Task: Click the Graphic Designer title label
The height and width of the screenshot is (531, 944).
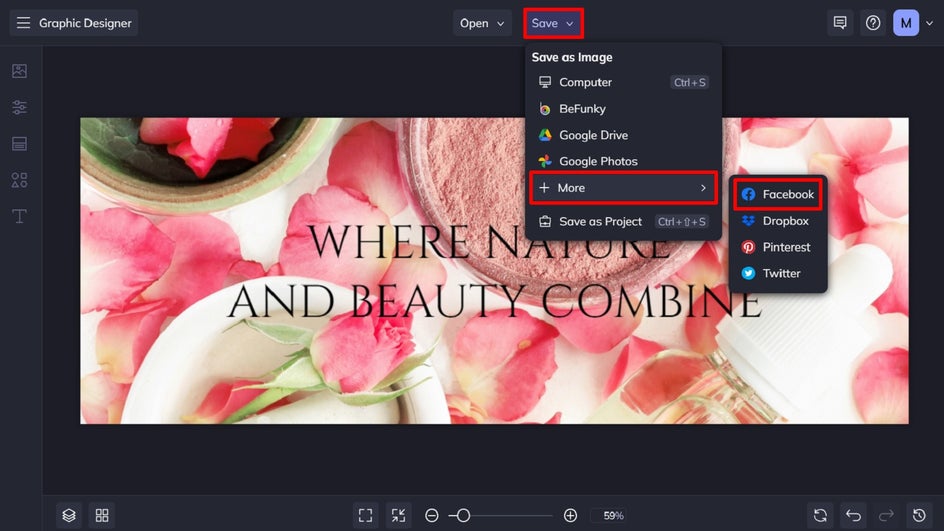Action: (85, 23)
